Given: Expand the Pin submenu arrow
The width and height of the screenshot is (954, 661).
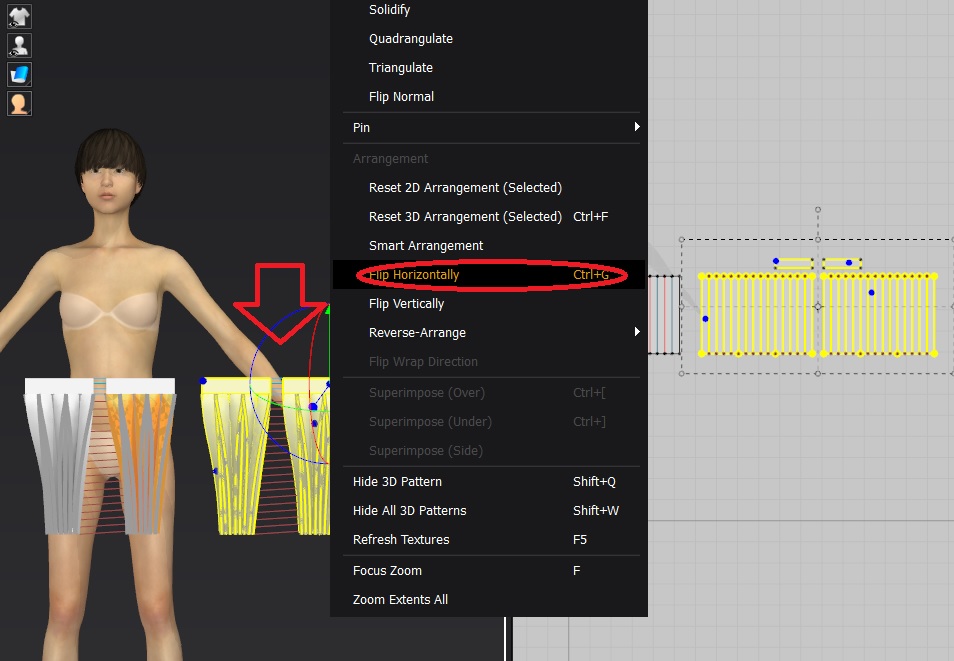Looking at the screenshot, I should pos(636,127).
